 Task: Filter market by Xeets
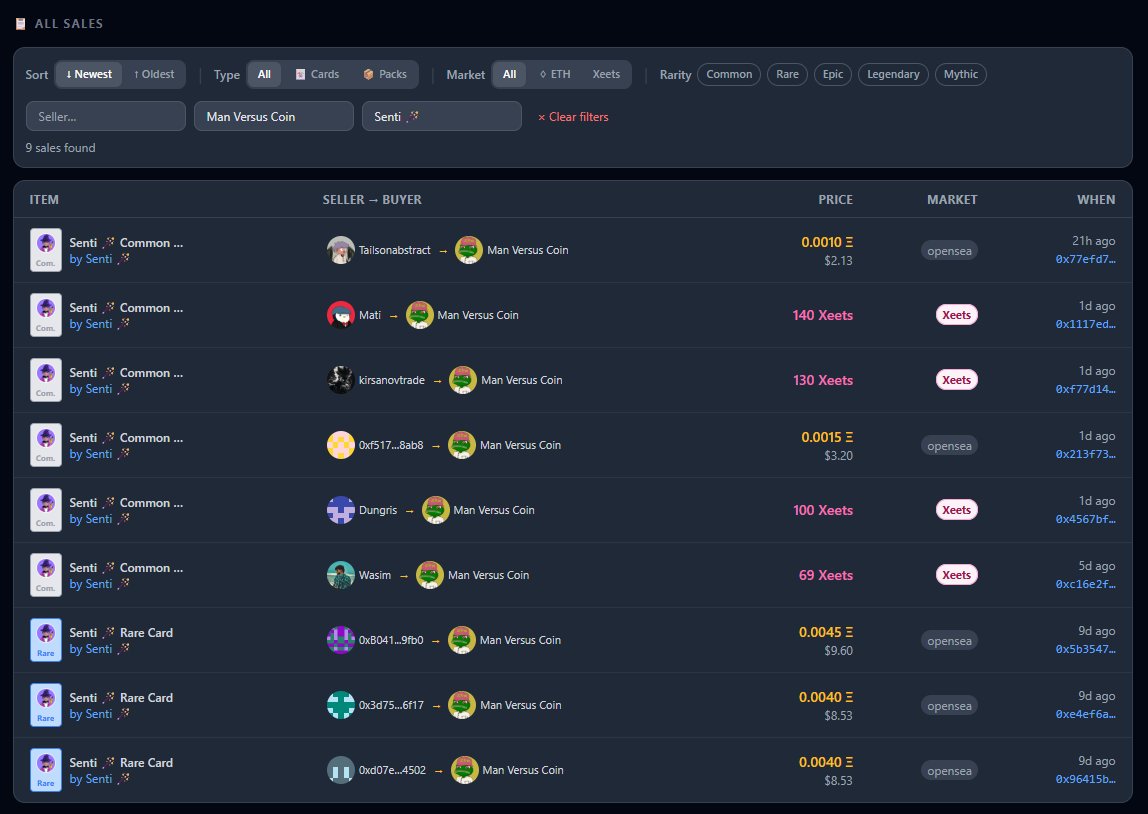pos(606,74)
